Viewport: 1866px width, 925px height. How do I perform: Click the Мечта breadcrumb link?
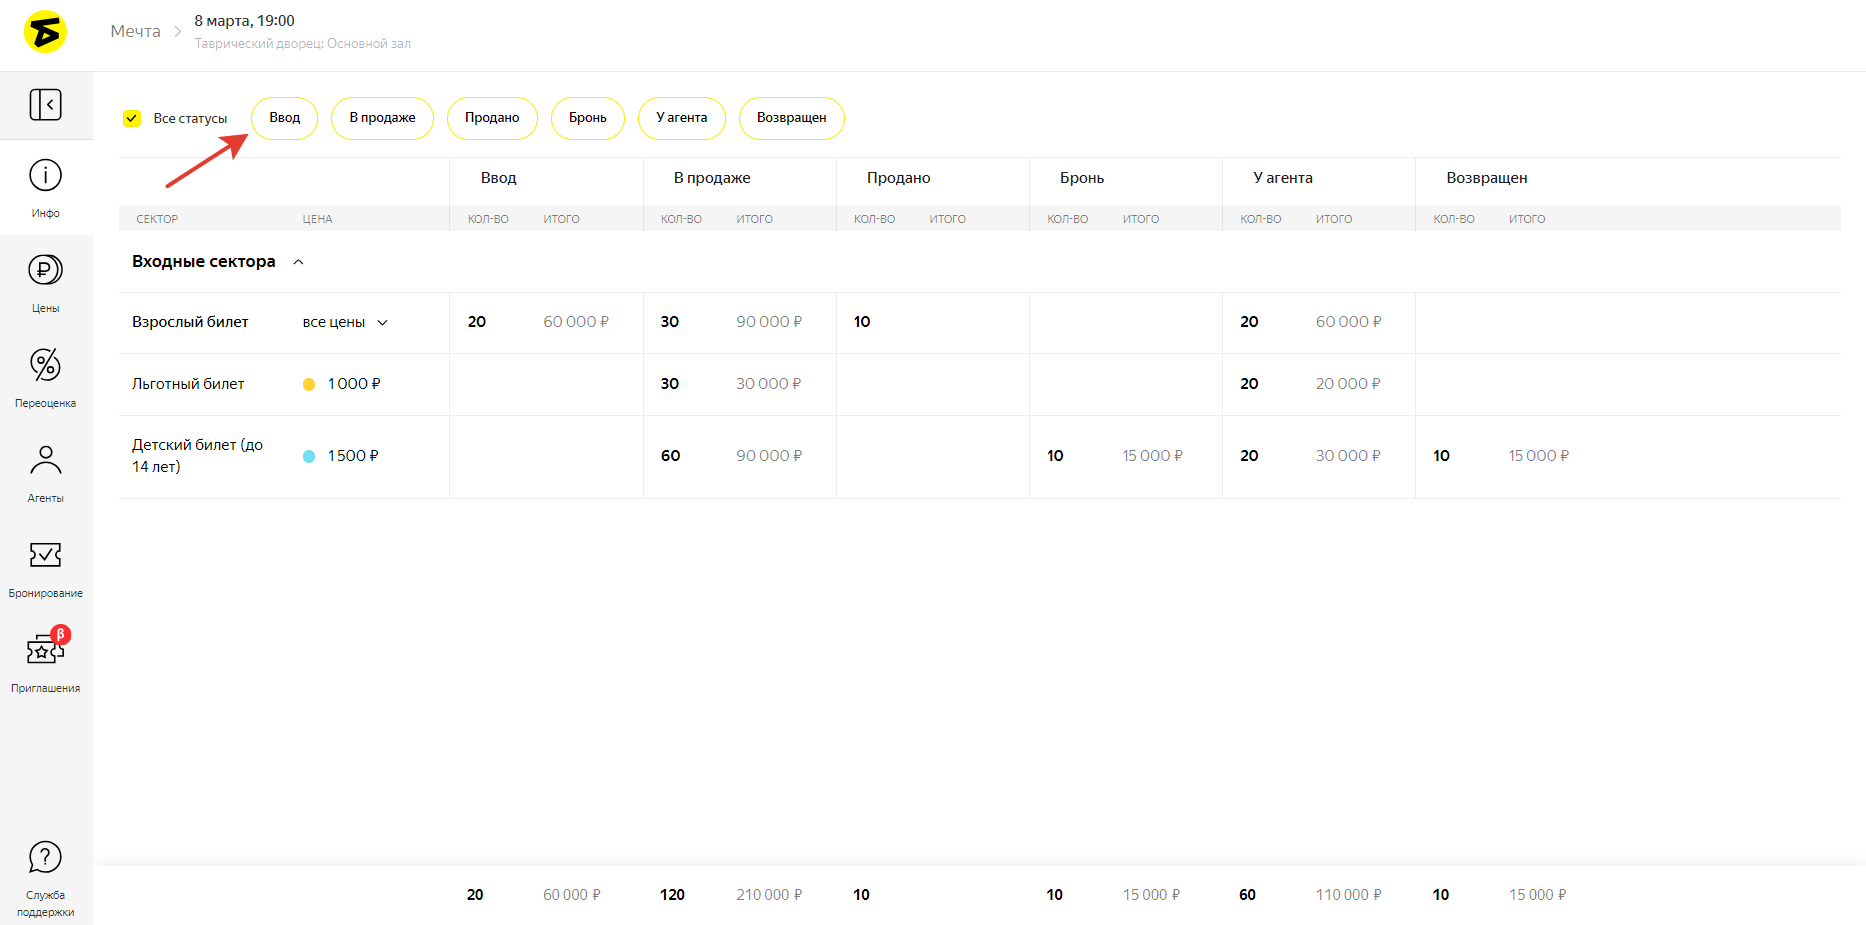[x=135, y=31]
